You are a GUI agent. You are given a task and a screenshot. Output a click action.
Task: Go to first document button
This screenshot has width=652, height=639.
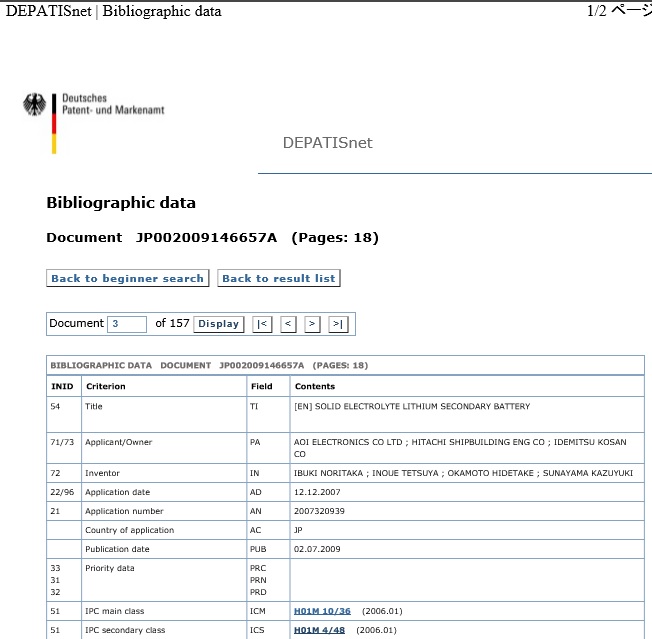pyautogui.click(x=262, y=324)
